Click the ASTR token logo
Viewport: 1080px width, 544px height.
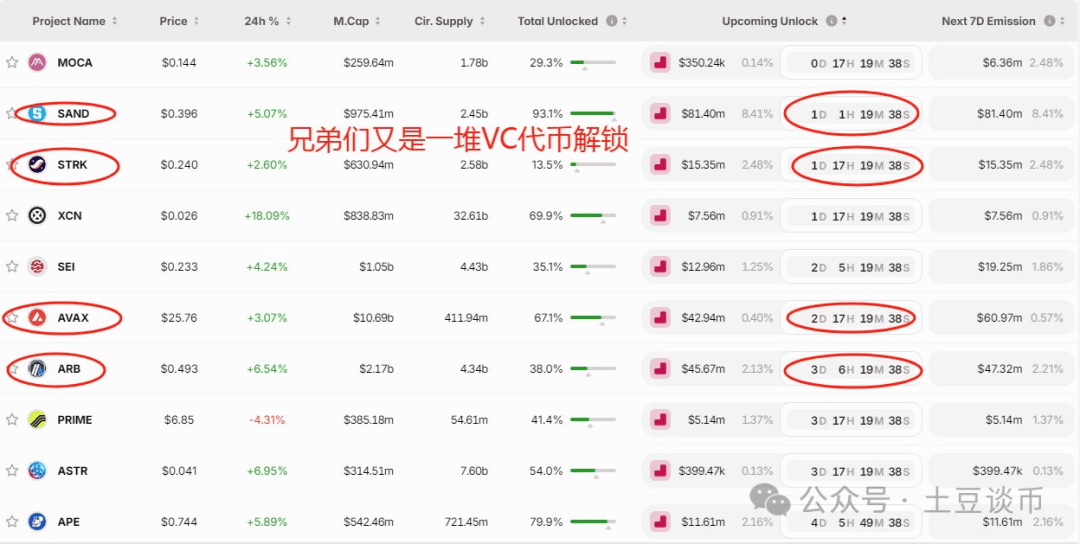(37, 470)
